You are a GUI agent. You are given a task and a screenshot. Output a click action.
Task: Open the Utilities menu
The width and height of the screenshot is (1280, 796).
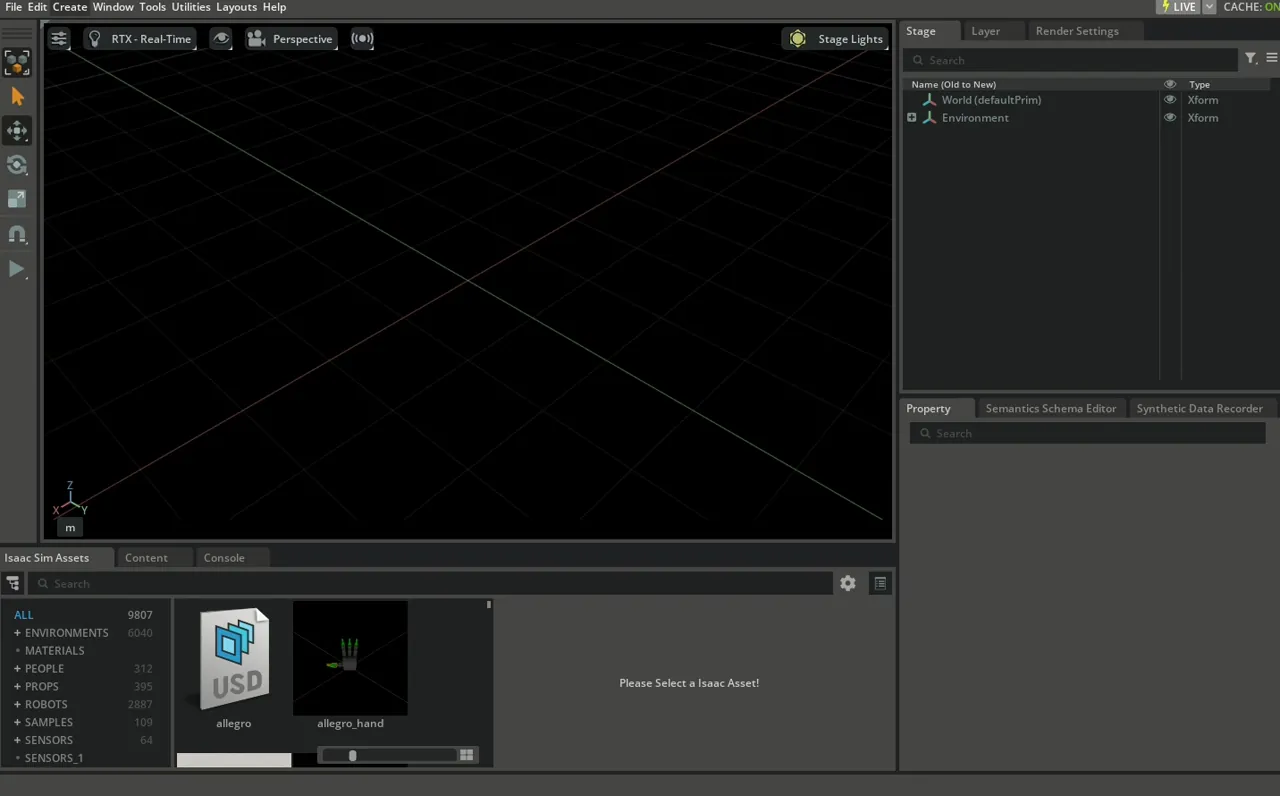pyautogui.click(x=191, y=7)
